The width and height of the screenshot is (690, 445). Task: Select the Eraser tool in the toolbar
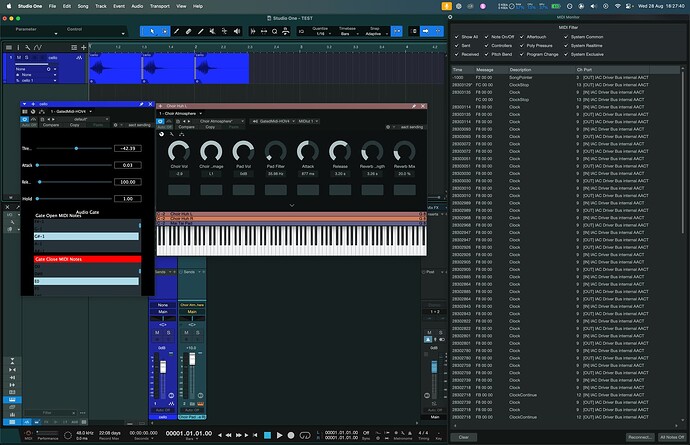(188, 31)
